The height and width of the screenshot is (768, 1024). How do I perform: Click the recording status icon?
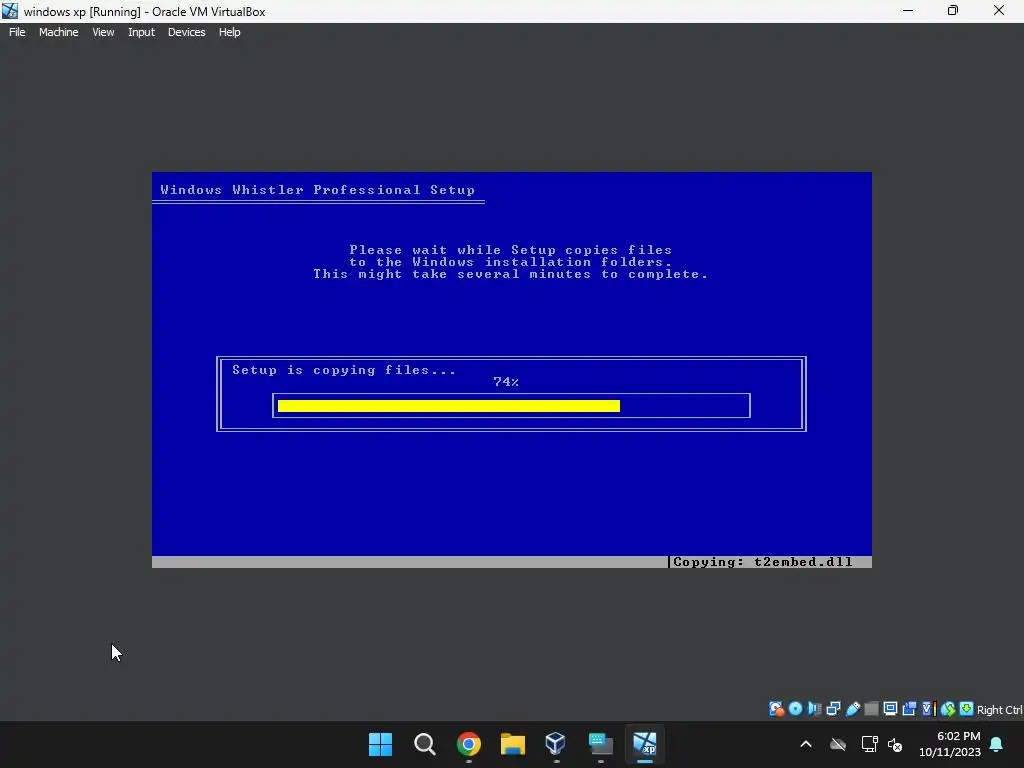point(909,709)
